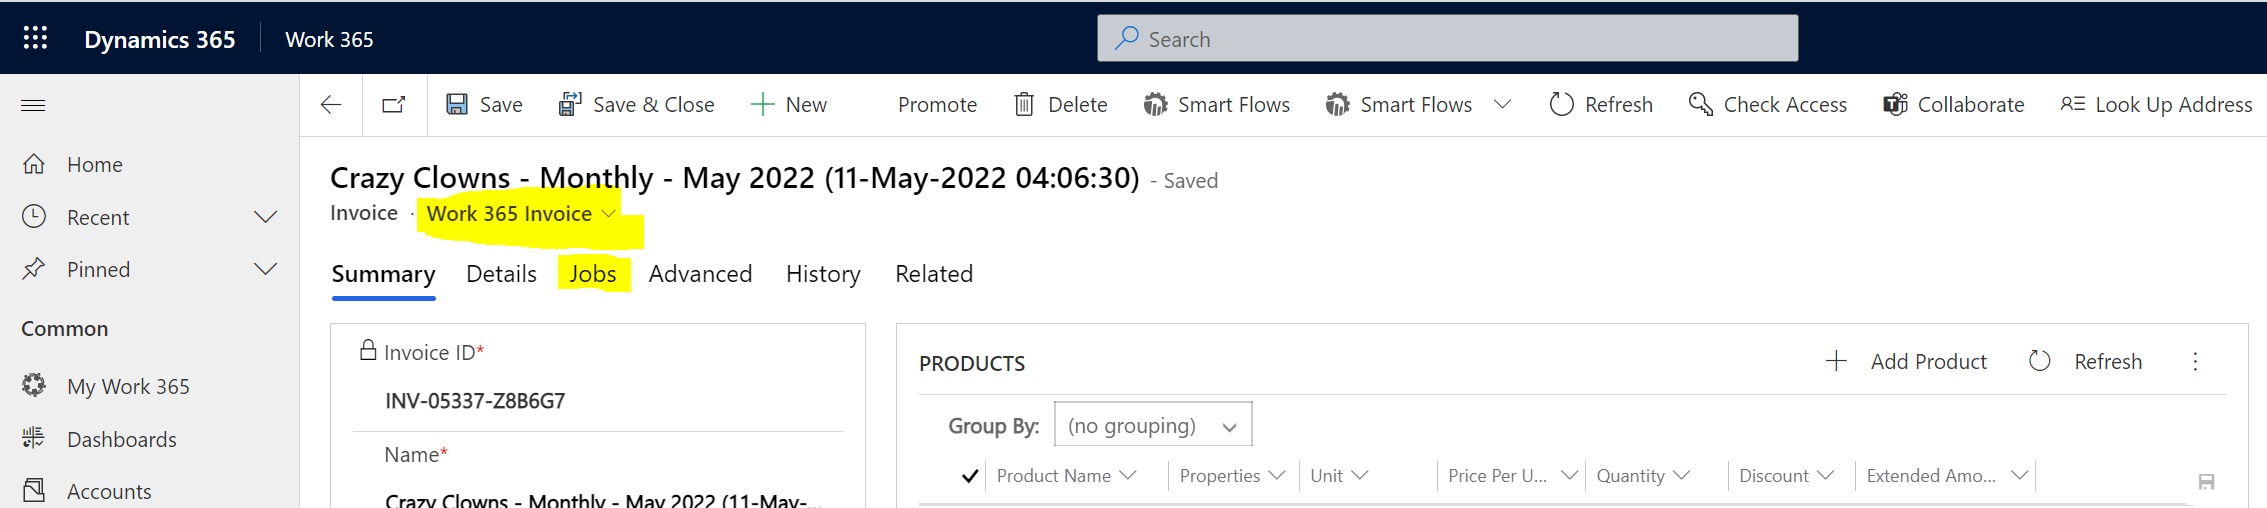Click the Delete button label

(1077, 105)
